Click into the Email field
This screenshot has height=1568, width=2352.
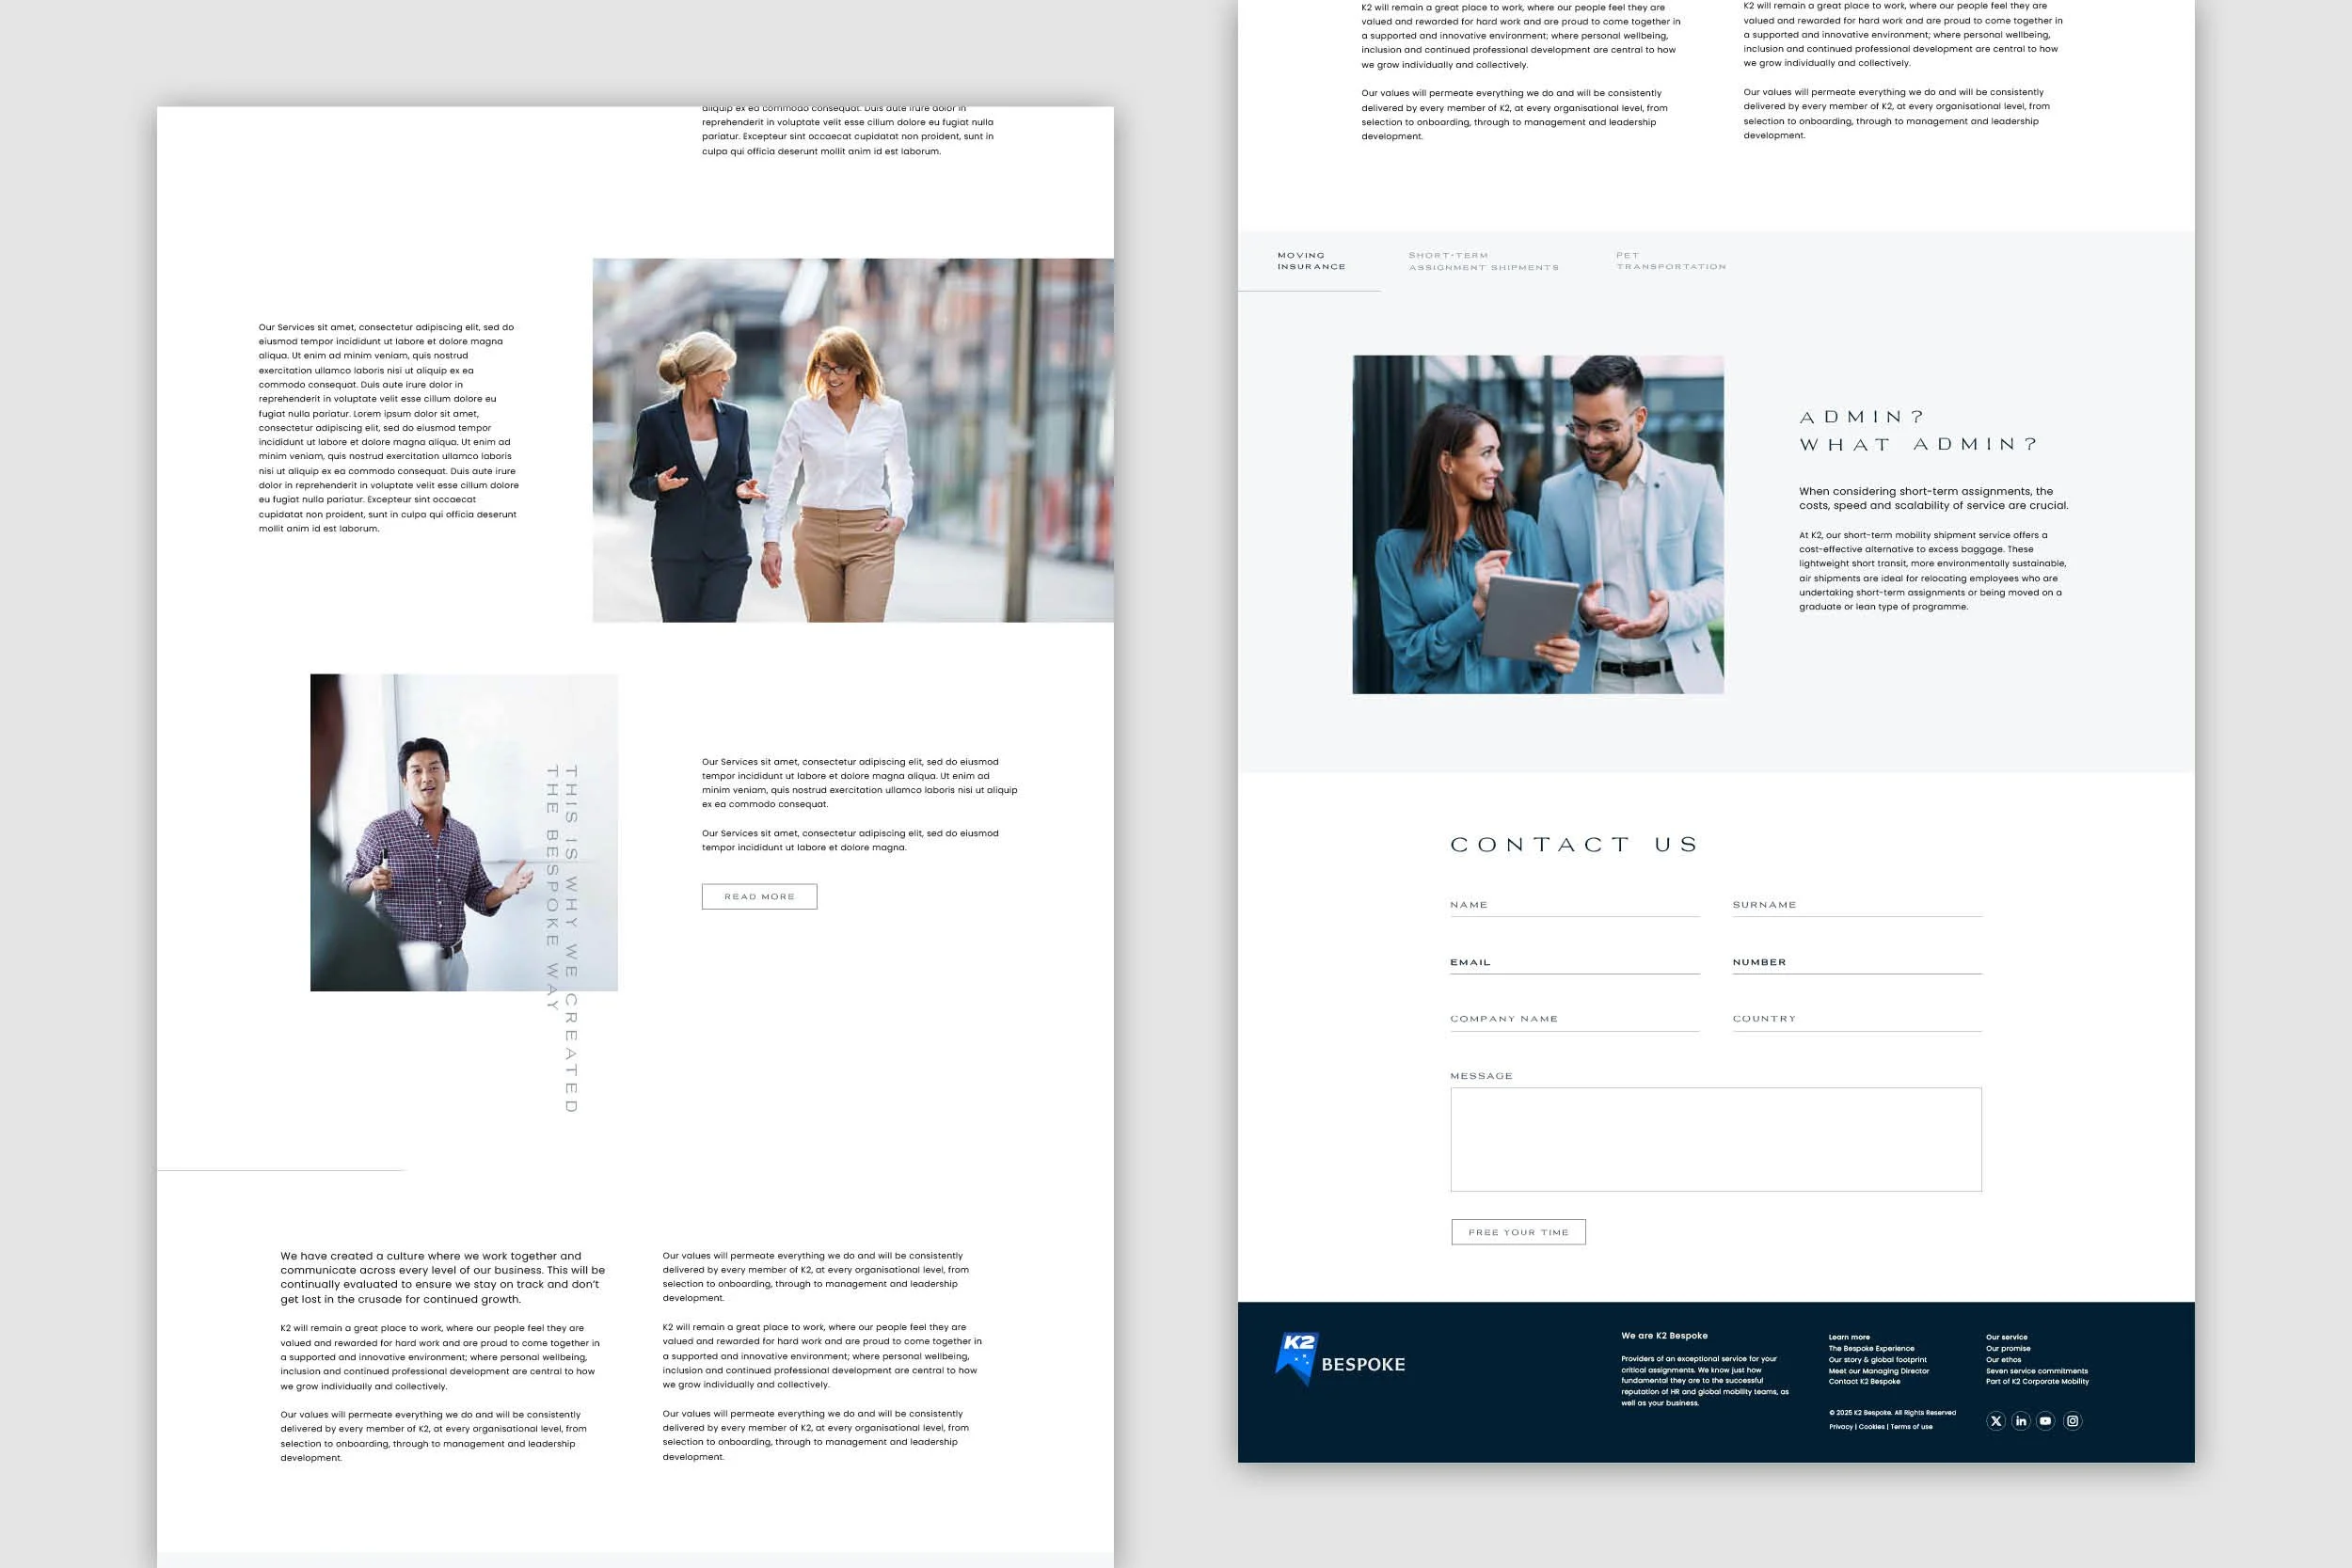1574,963
